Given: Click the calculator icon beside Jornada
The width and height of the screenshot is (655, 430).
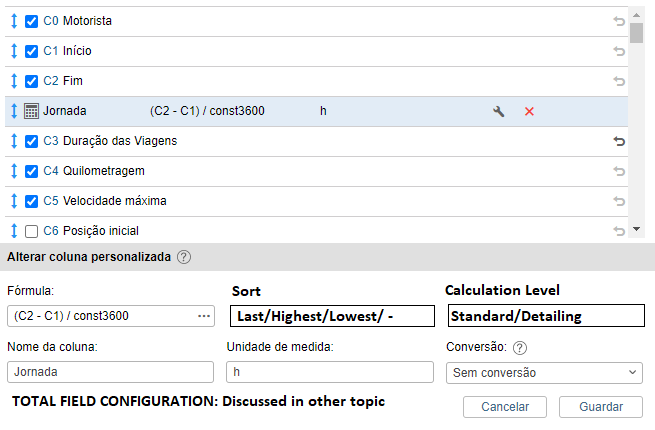Looking at the screenshot, I should click(31, 111).
